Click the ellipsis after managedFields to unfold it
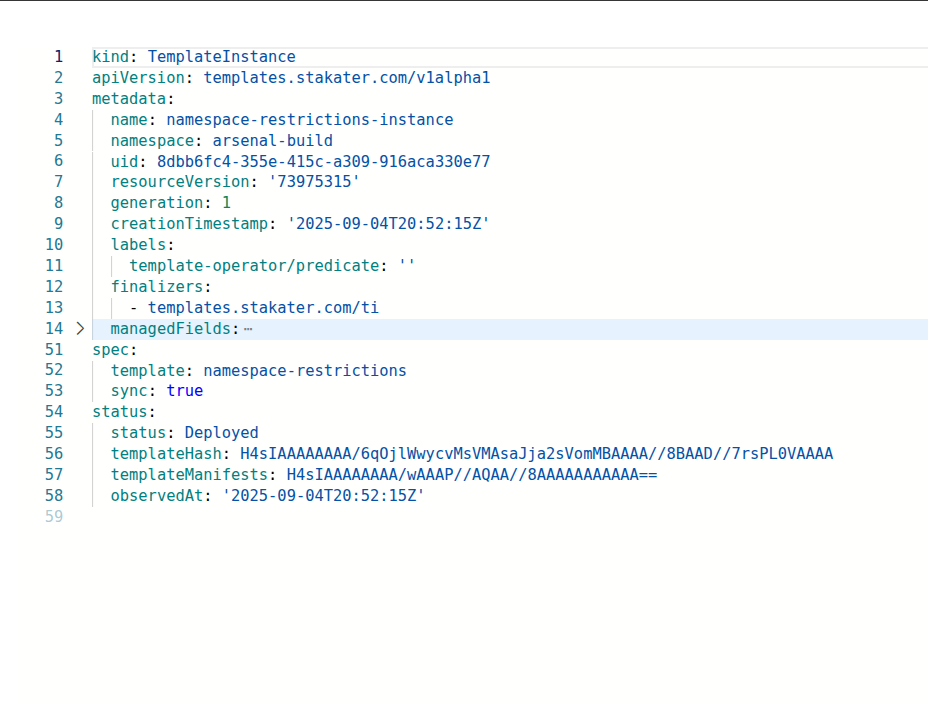Viewport: 928px width, 703px height. 248,328
